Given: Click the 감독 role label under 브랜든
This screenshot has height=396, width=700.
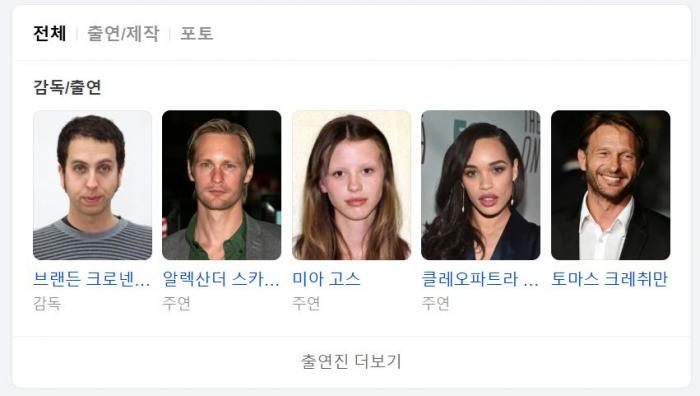Looking at the screenshot, I should point(47,304).
